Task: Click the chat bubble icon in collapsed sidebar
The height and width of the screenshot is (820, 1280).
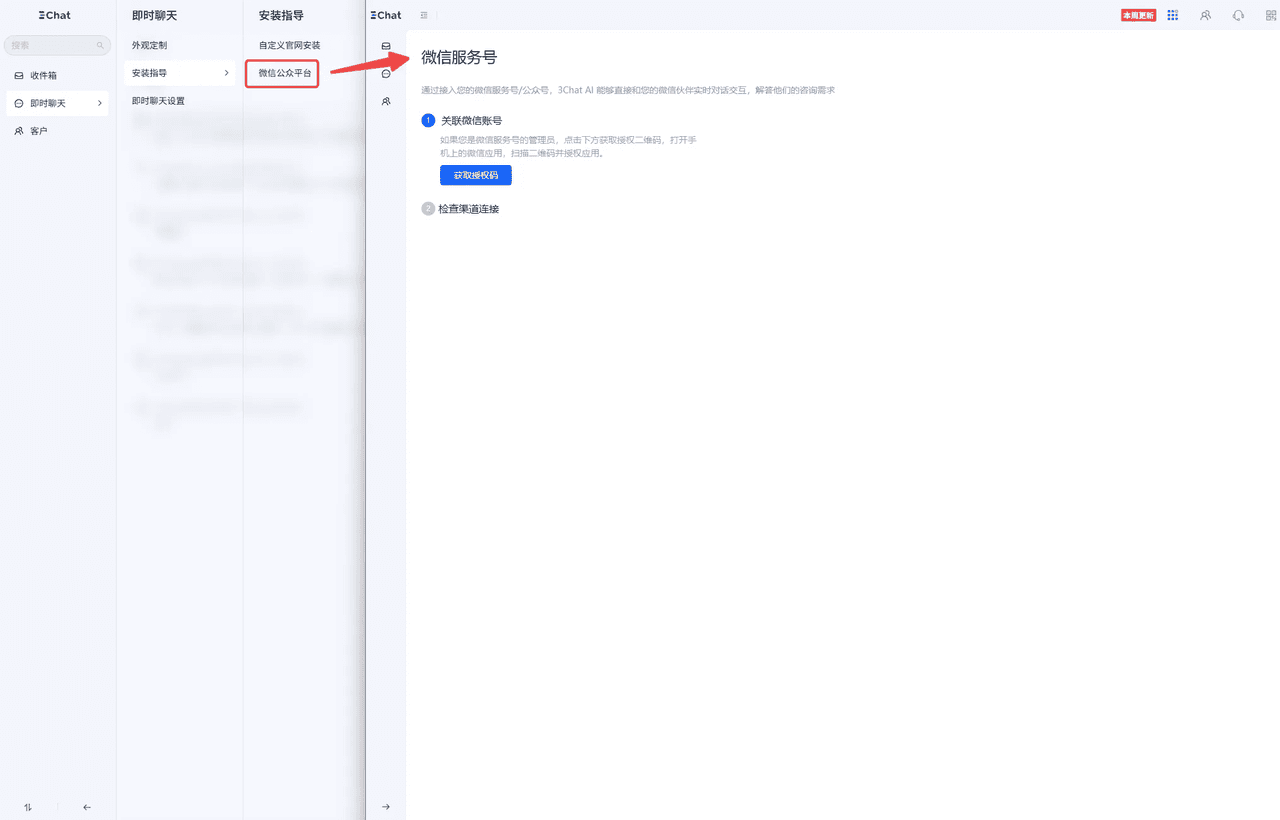Action: coord(386,74)
